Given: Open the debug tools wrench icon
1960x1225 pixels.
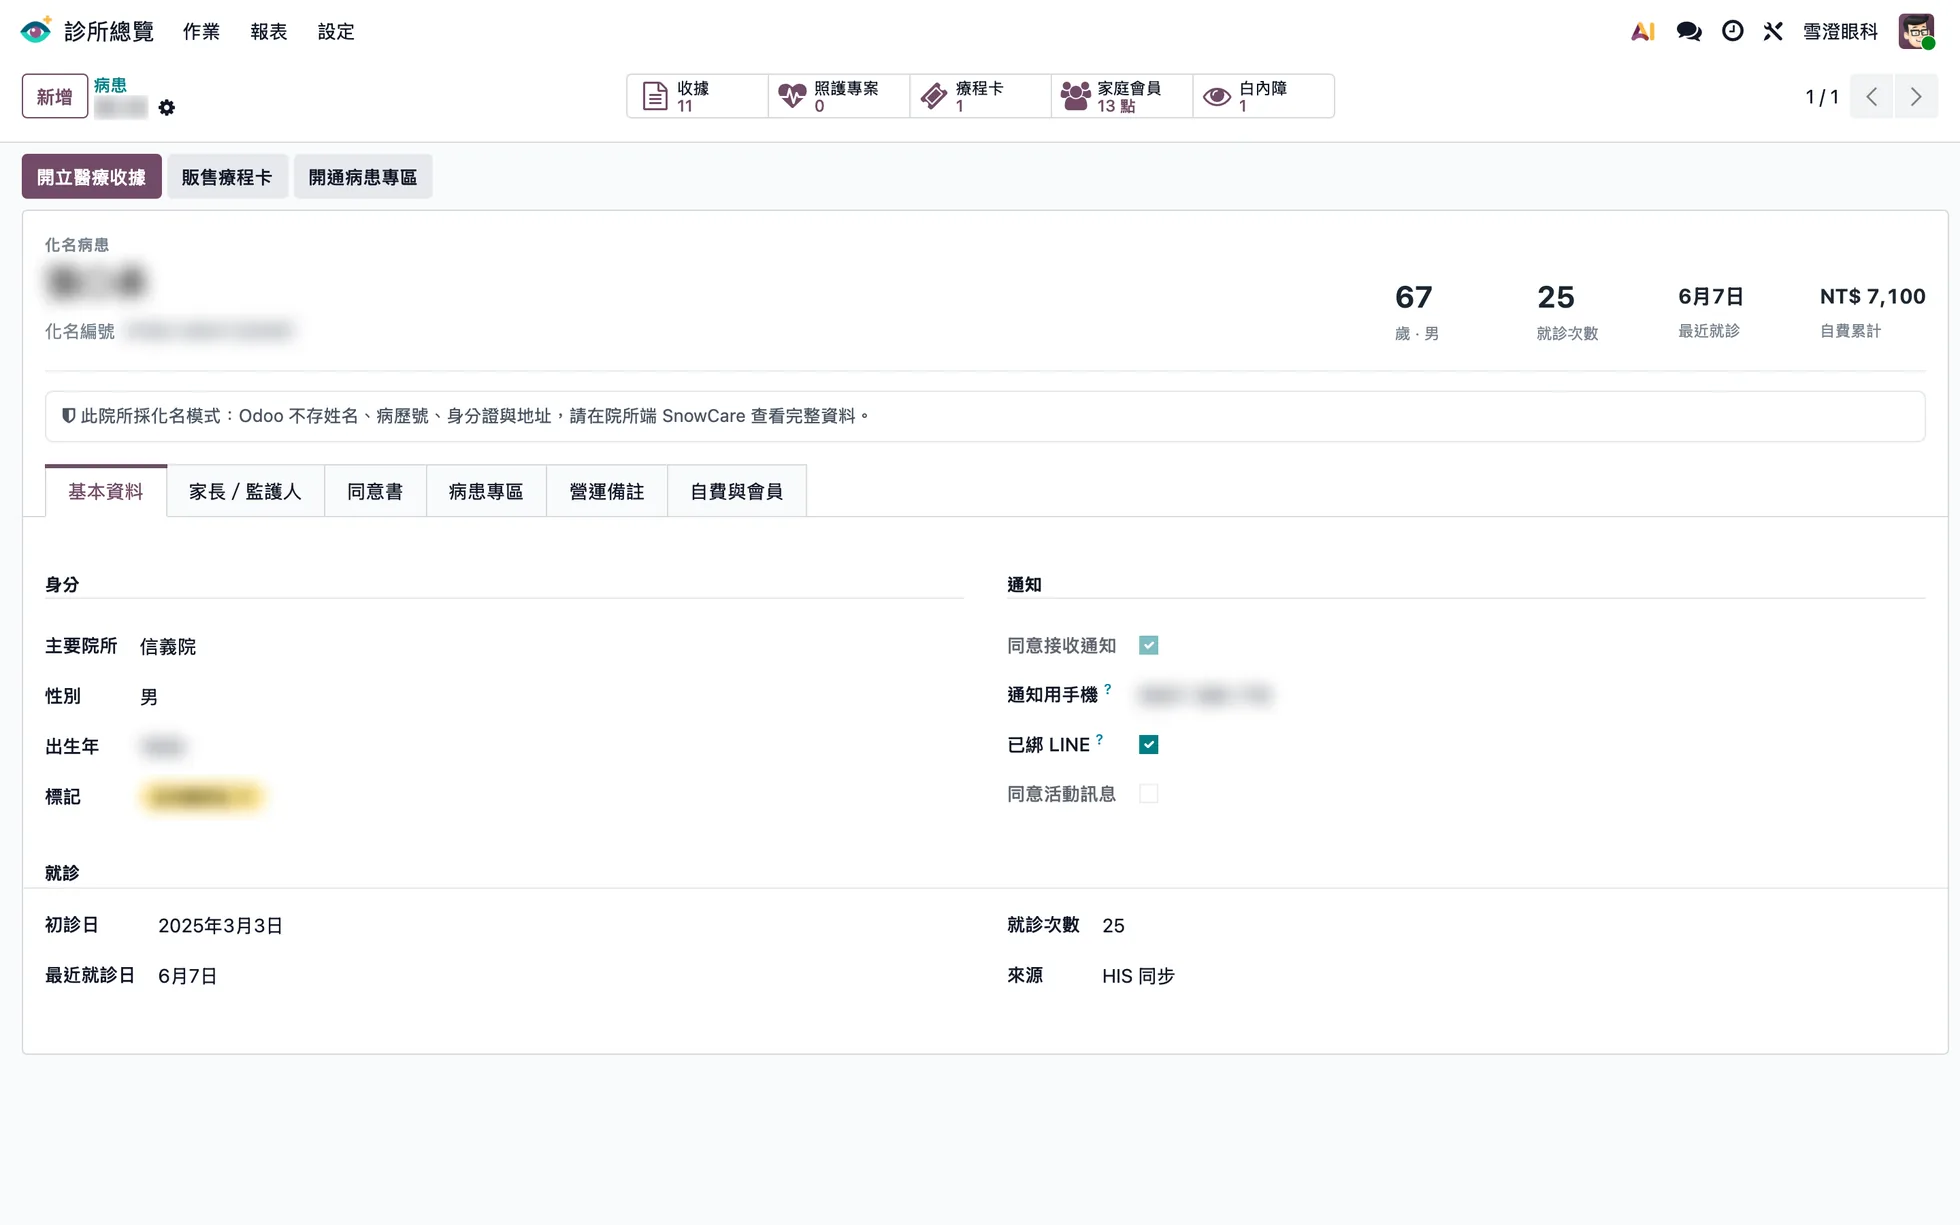Looking at the screenshot, I should click(x=1773, y=31).
